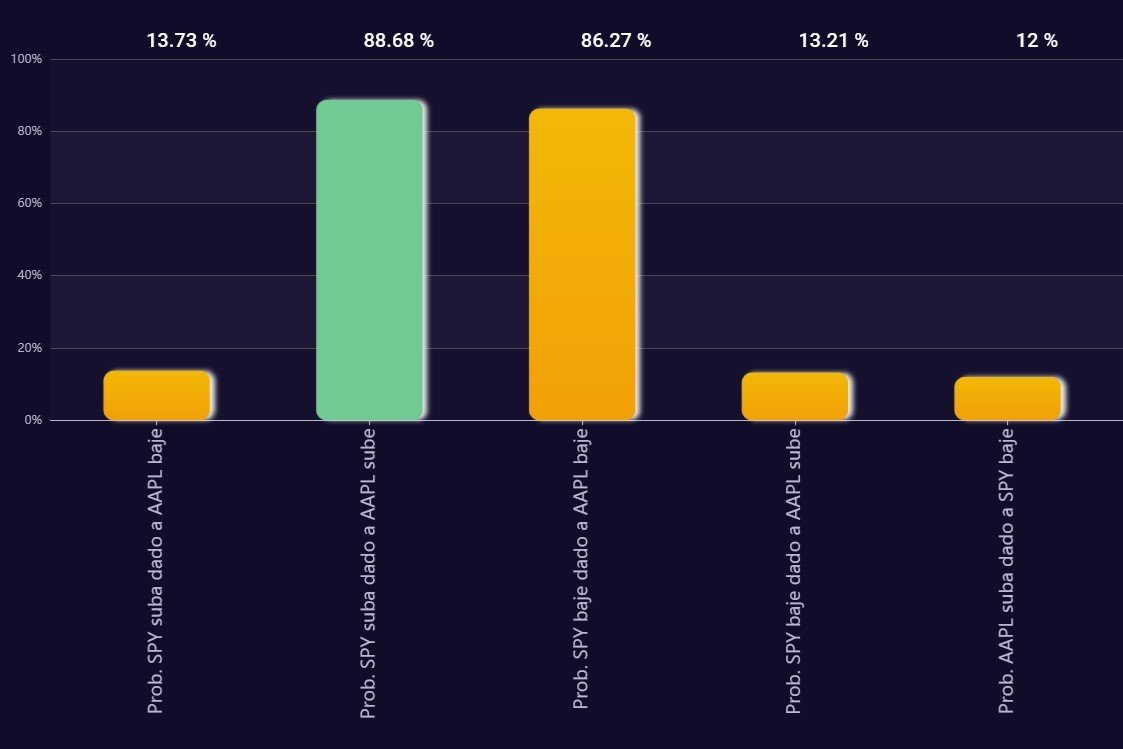This screenshot has width=1123, height=749.
Task: Select the 88.68 % value label
Action: click(398, 41)
